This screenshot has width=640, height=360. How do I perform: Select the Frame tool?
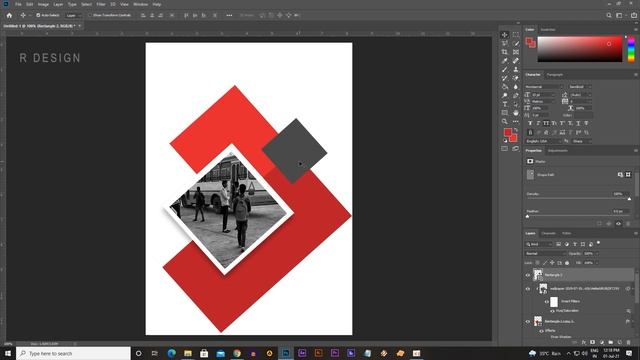pos(516,52)
